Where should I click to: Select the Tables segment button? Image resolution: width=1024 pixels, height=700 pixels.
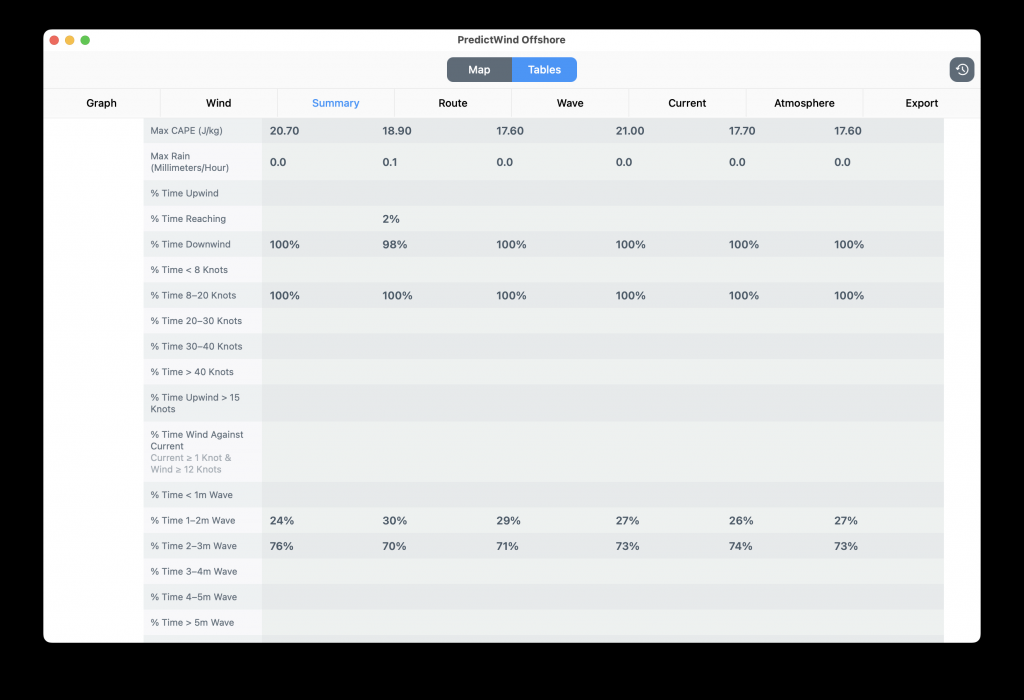pos(544,70)
